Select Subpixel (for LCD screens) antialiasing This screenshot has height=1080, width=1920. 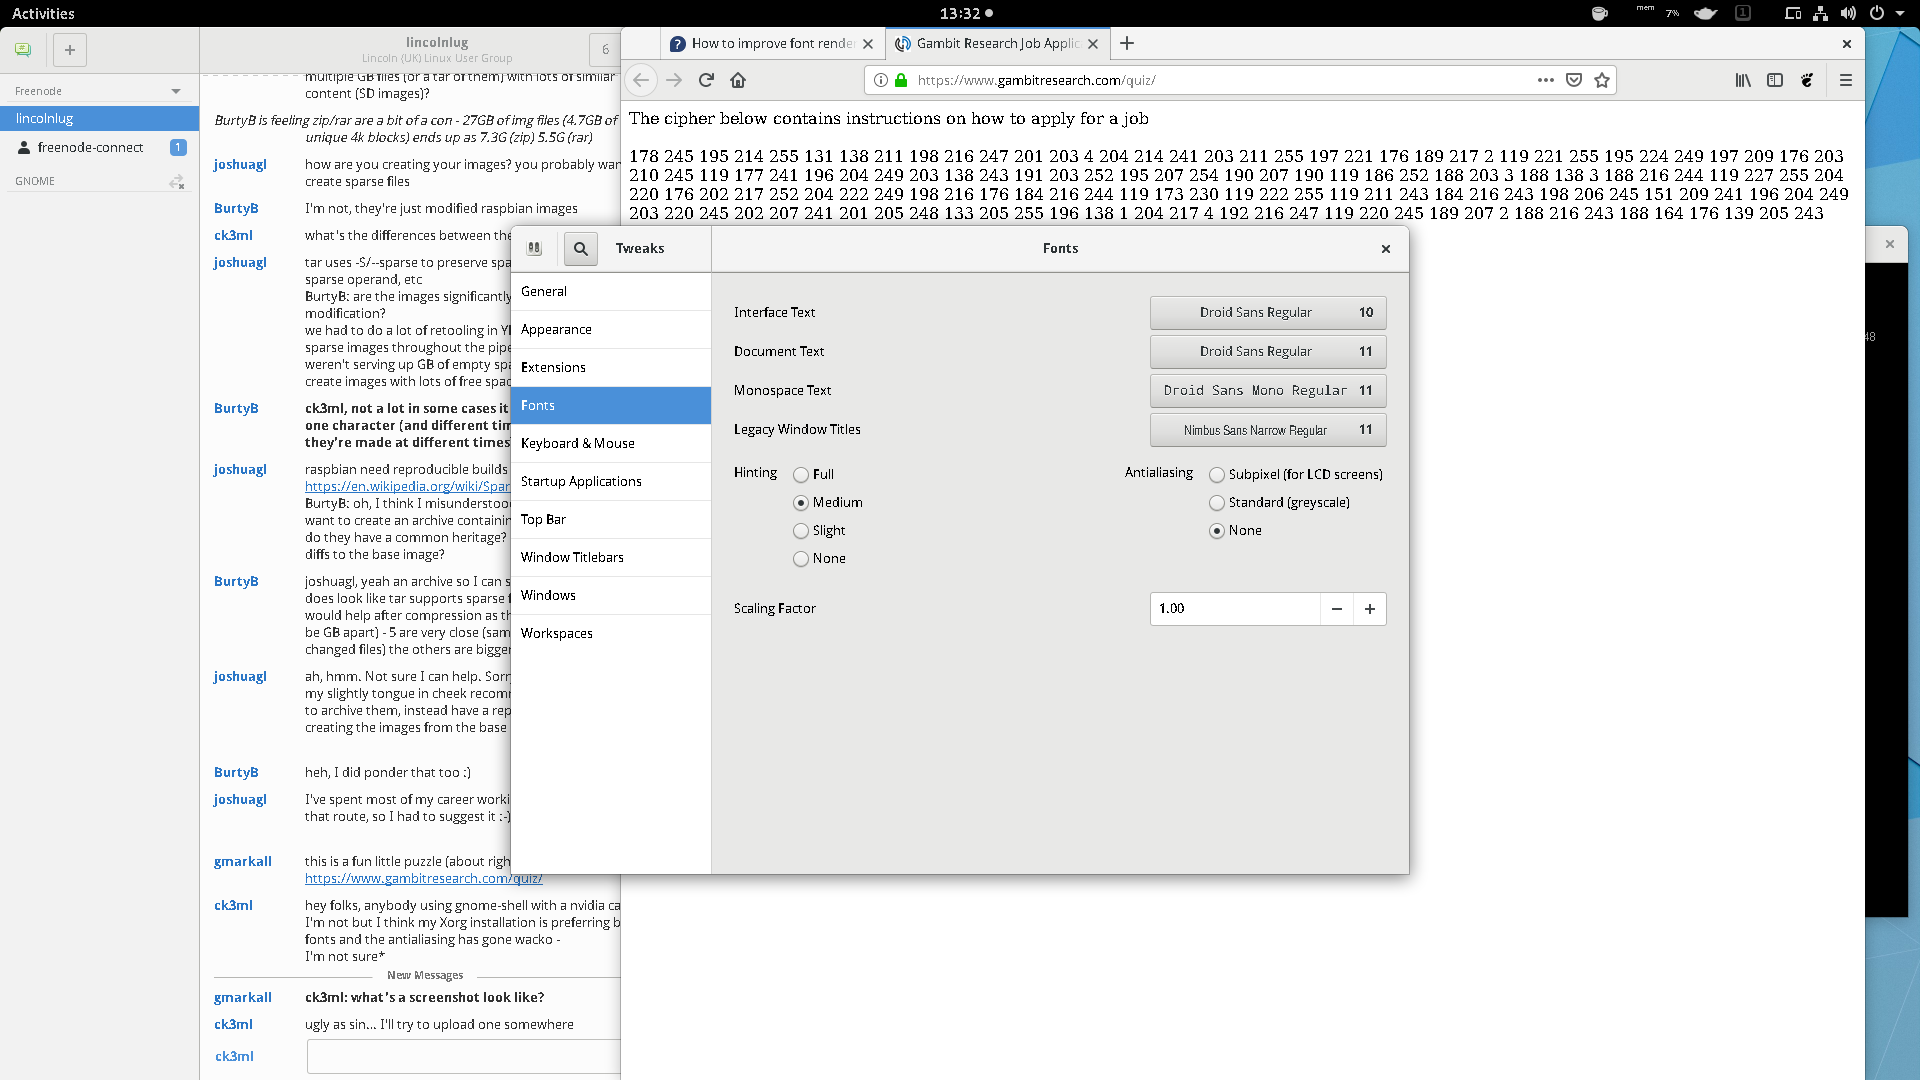coord(1217,475)
